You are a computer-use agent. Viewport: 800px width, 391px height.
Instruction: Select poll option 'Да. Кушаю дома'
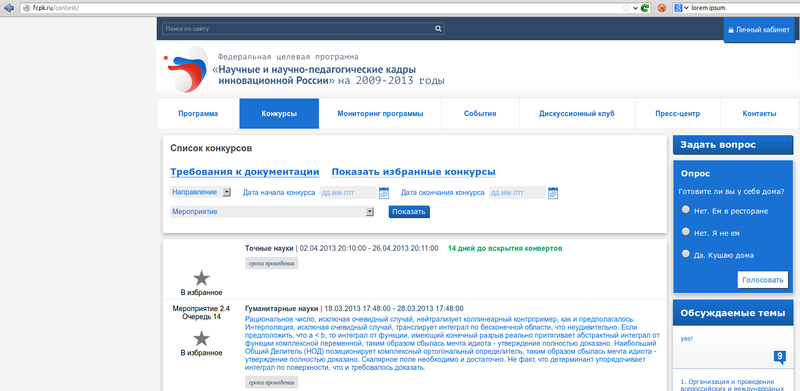(686, 254)
